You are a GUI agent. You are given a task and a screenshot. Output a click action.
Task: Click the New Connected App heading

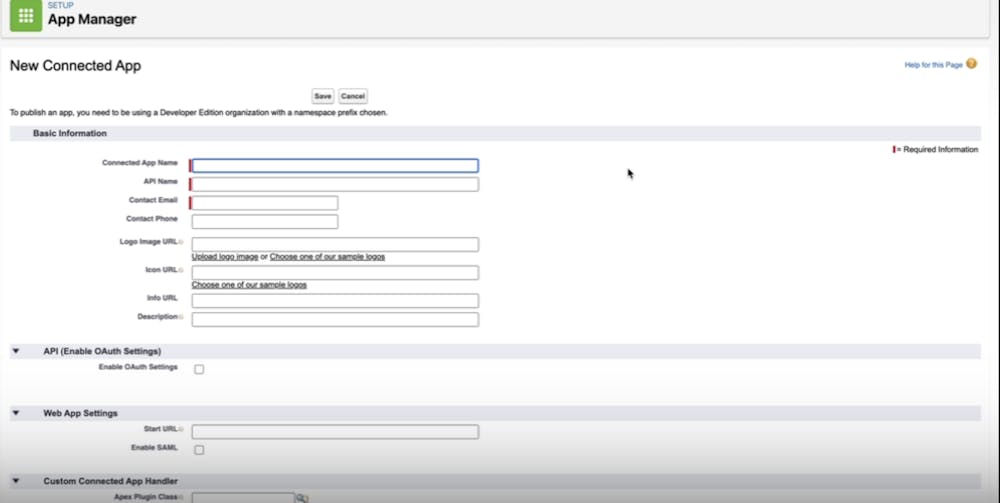coord(75,66)
